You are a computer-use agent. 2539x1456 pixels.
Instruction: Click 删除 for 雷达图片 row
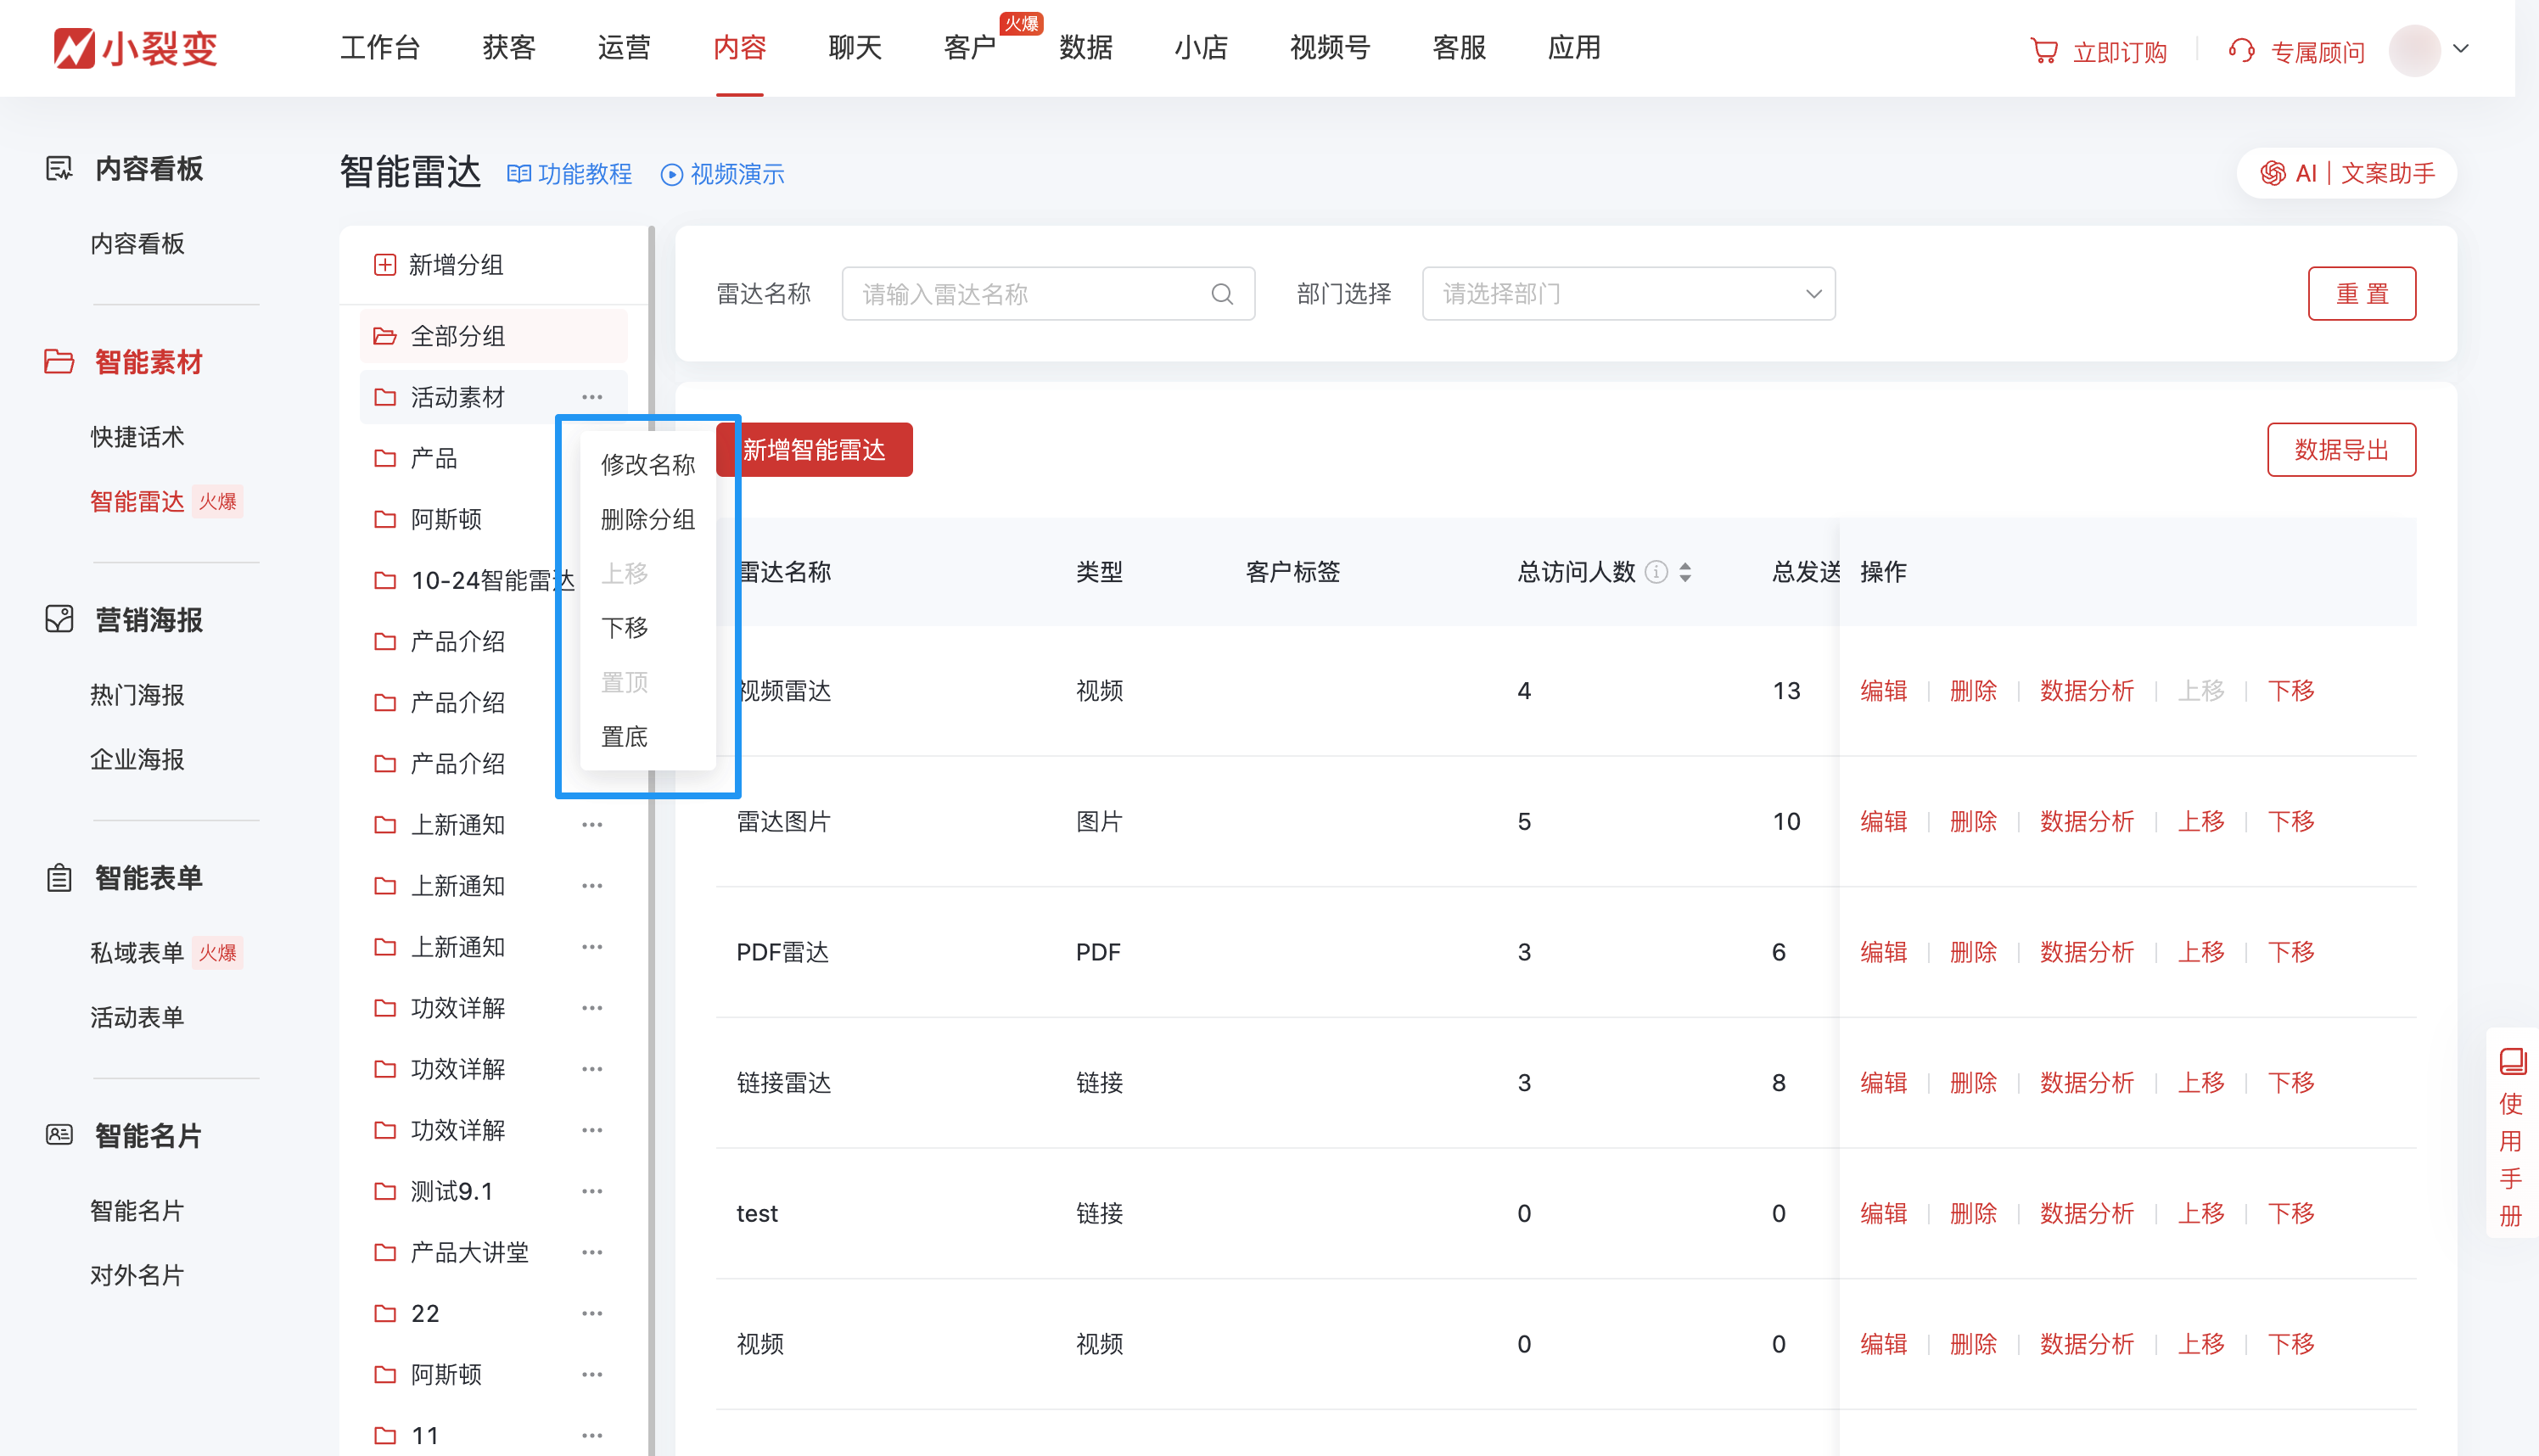[1973, 822]
